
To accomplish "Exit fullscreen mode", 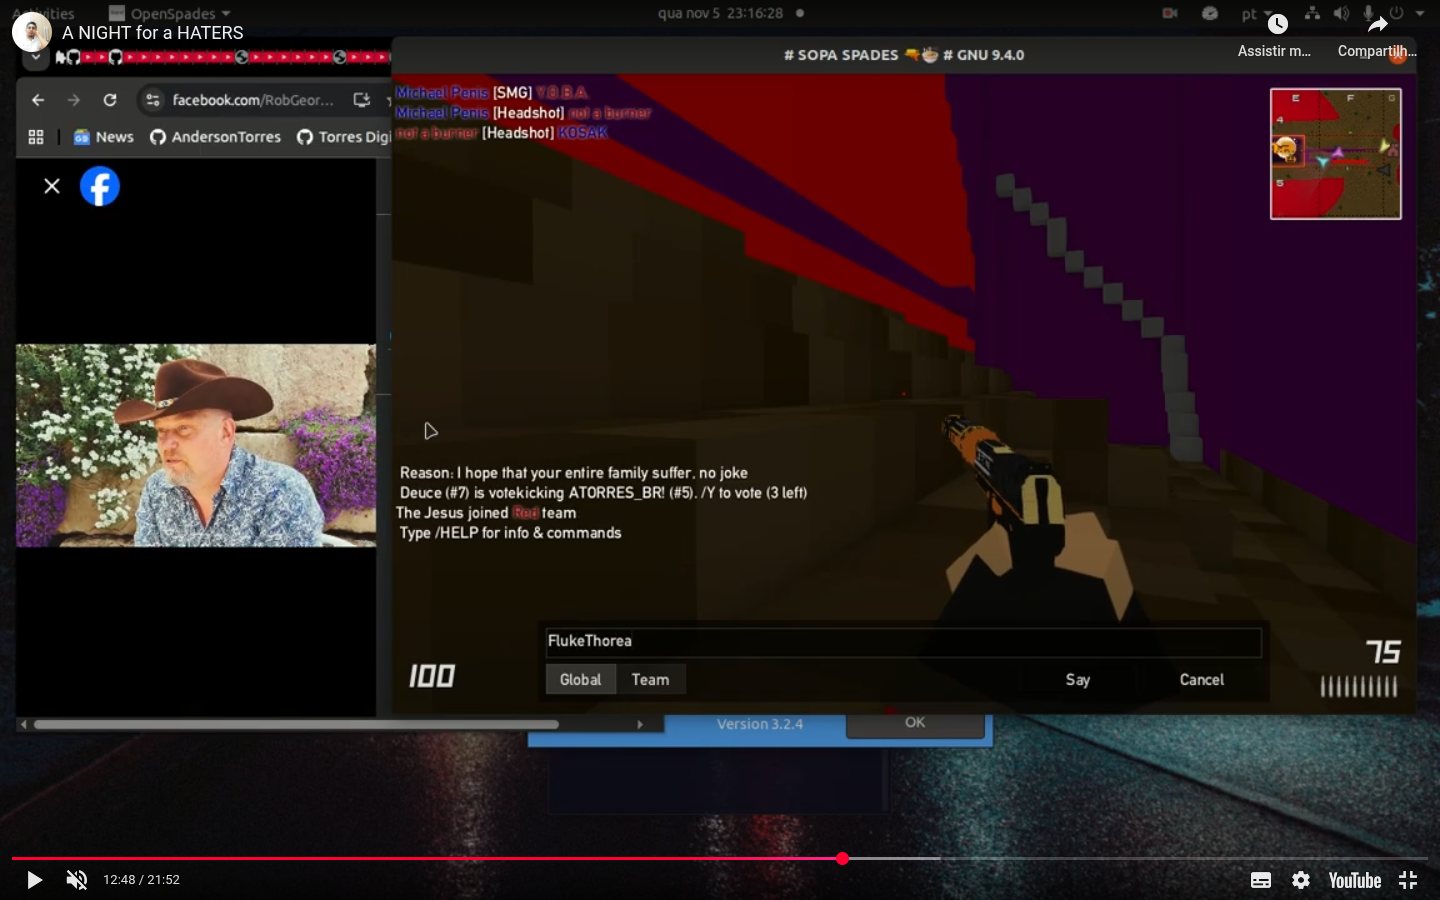I will 1408,880.
